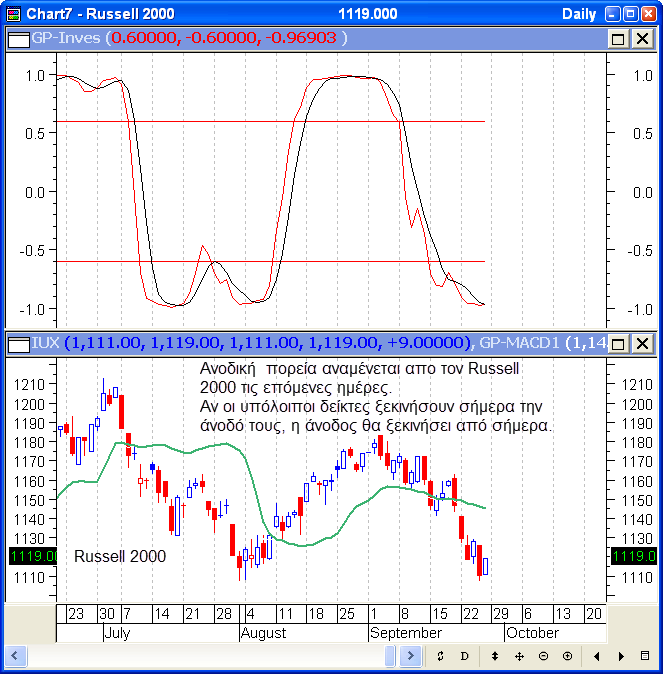This screenshot has height=674, width=663.
Task: Maximize the IUX price pane
Action: click(618, 345)
